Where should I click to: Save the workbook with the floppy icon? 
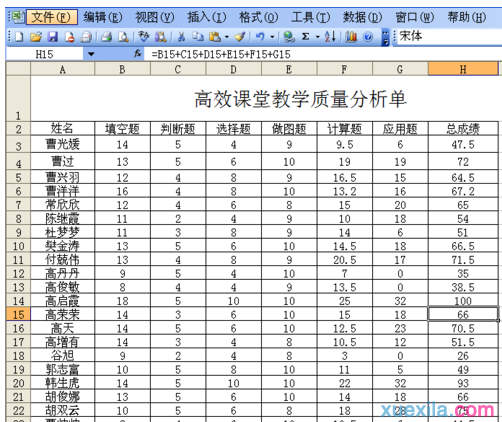click(53, 37)
